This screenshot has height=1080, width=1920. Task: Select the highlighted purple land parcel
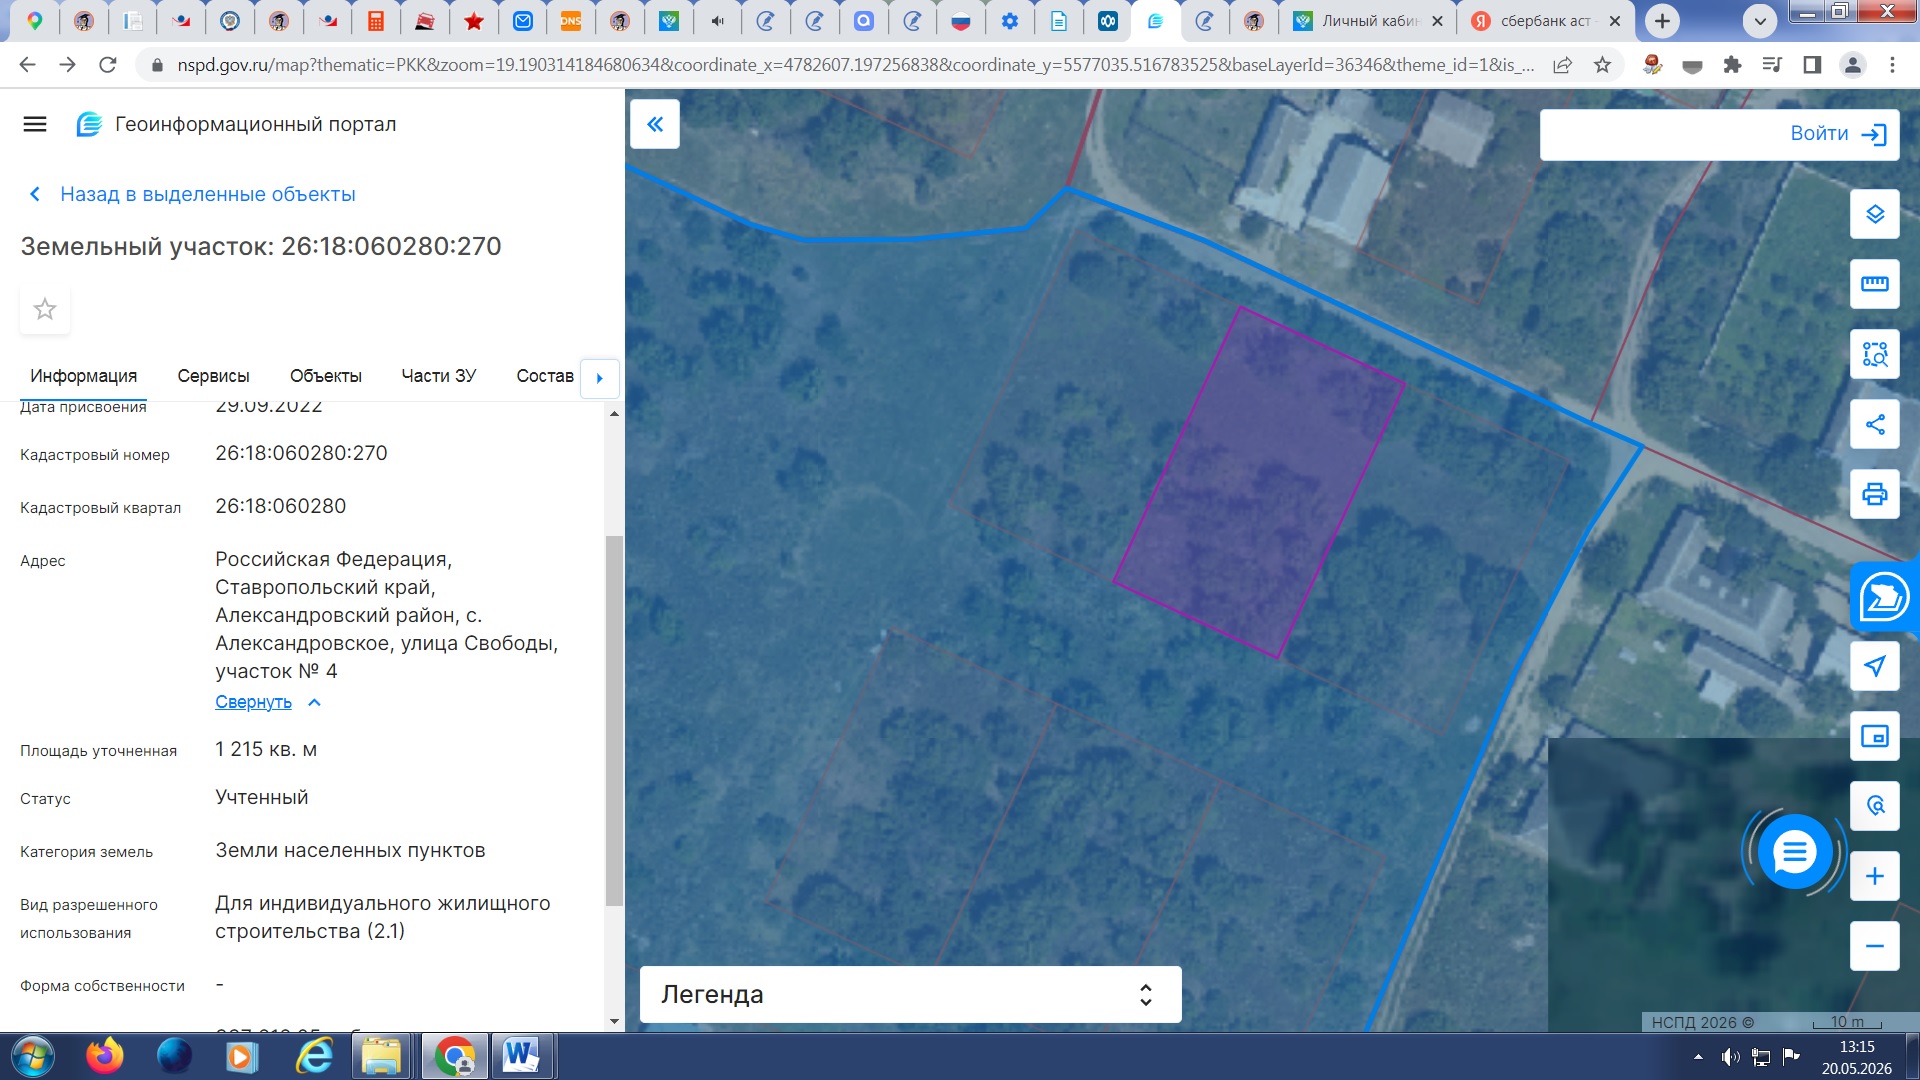[1259, 483]
